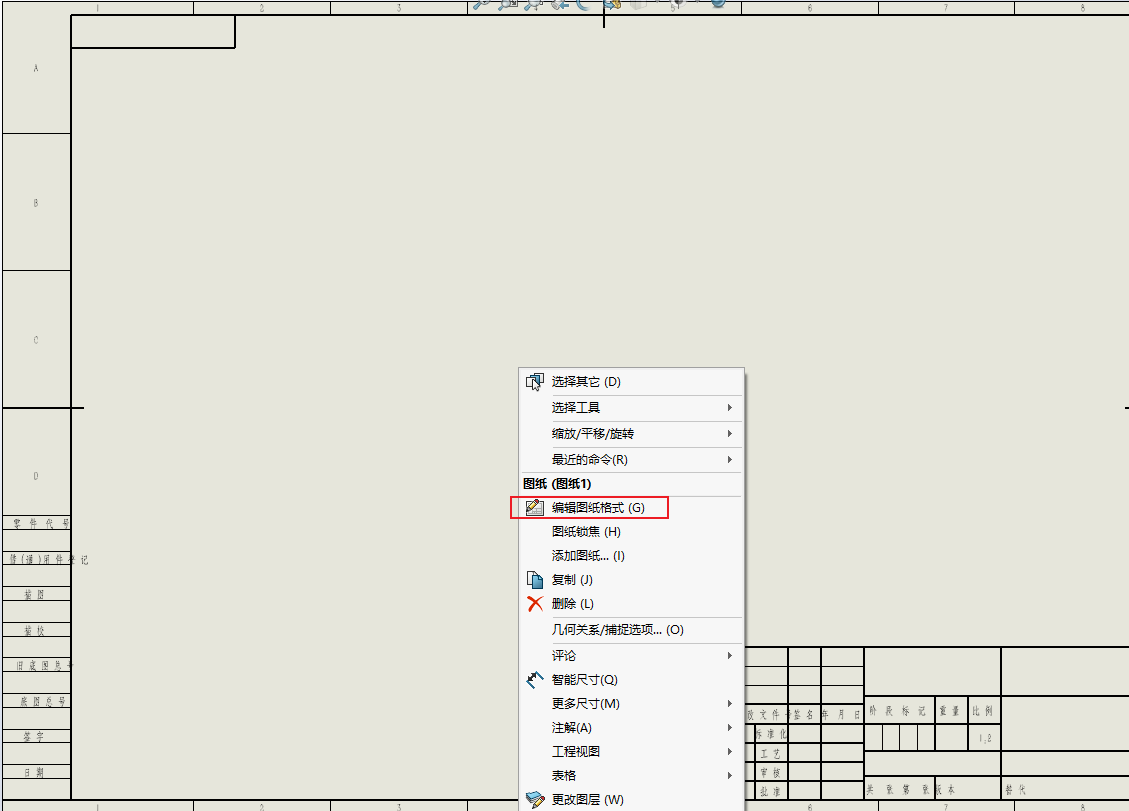Open the 更多尺寸(M) submenu
1129x811 pixels.
(x=630, y=704)
